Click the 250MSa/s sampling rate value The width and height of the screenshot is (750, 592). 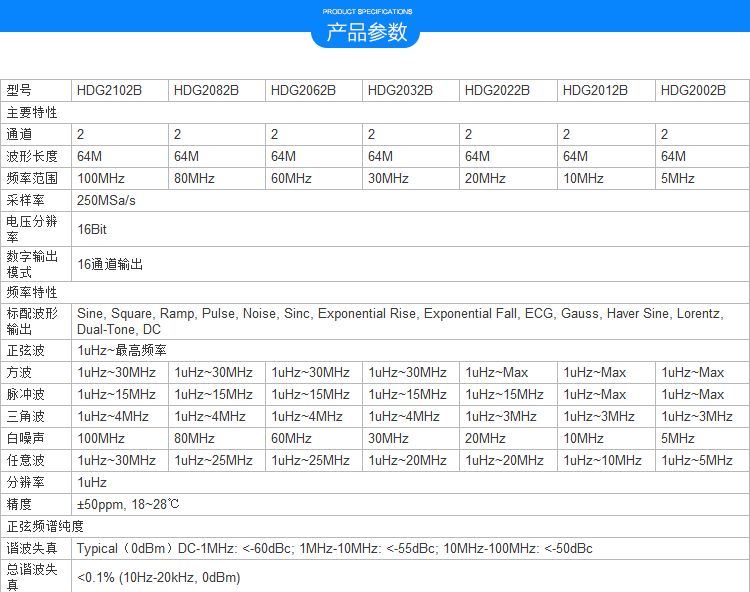[x=106, y=200]
